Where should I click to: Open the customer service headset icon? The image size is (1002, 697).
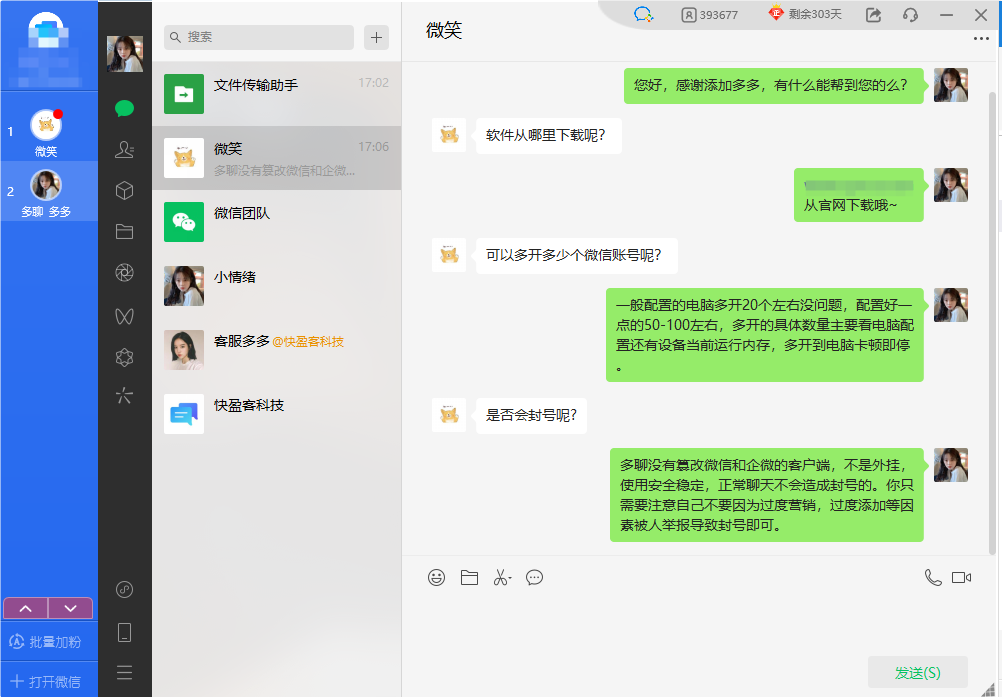pyautogui.click(x=911, y=15)
